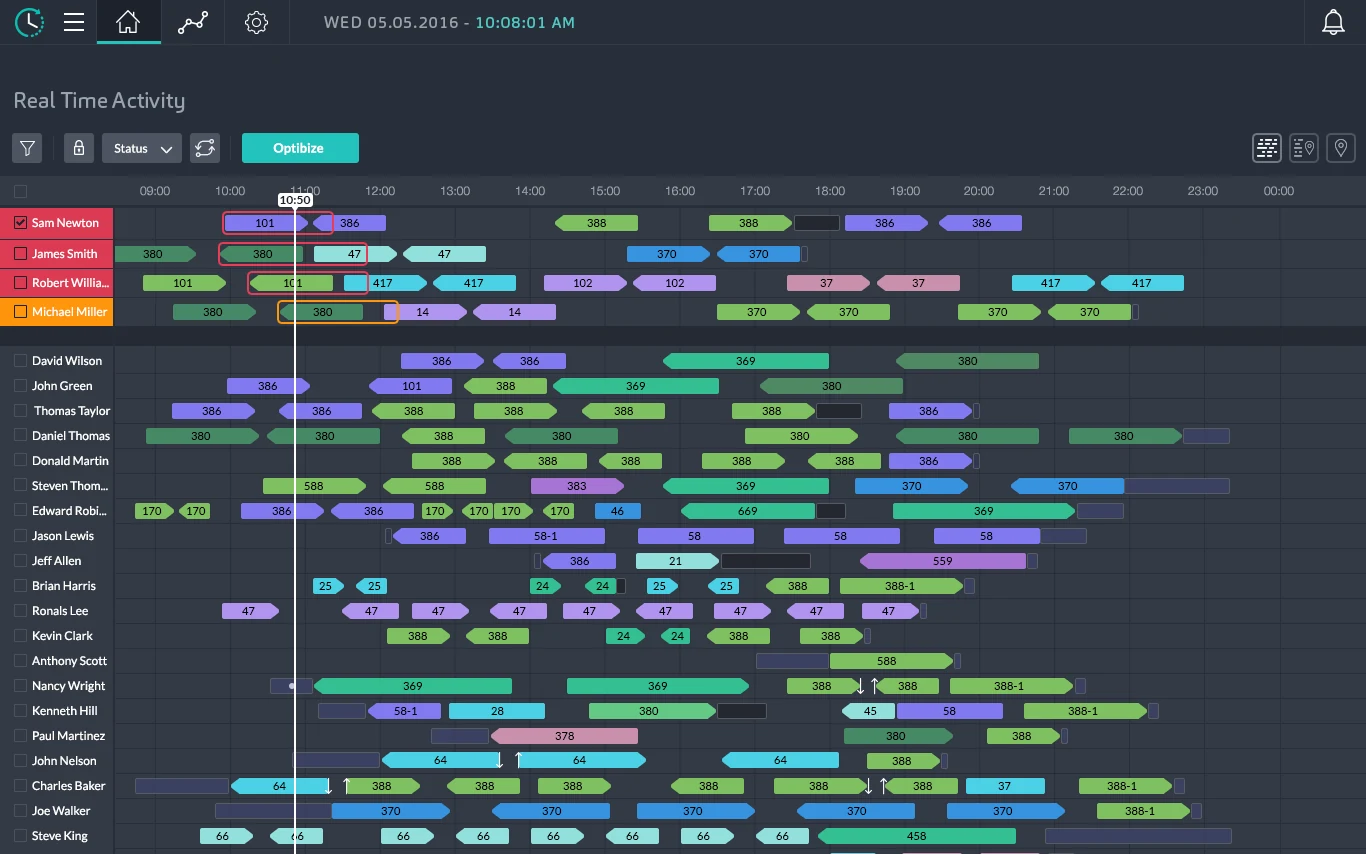The height and width of the screenshot is (854, 1366).
Task: Click the refresh sync icon
Action: coord(205,148)
